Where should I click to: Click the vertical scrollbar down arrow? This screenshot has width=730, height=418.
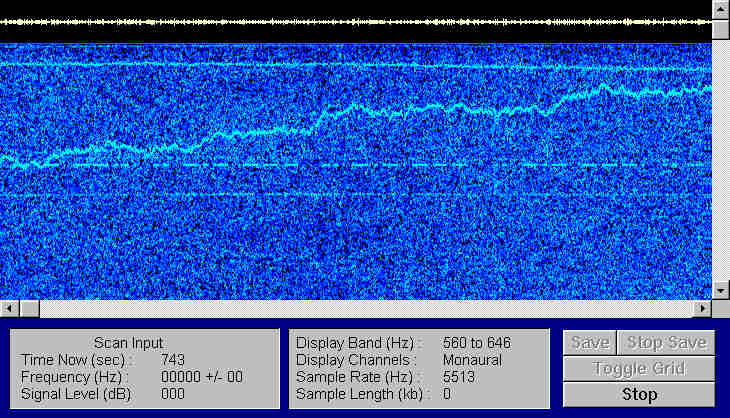[721, 290]
